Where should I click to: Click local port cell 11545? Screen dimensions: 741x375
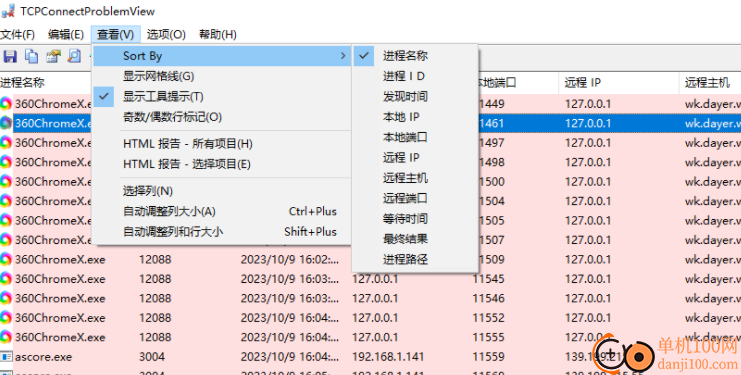489,279
